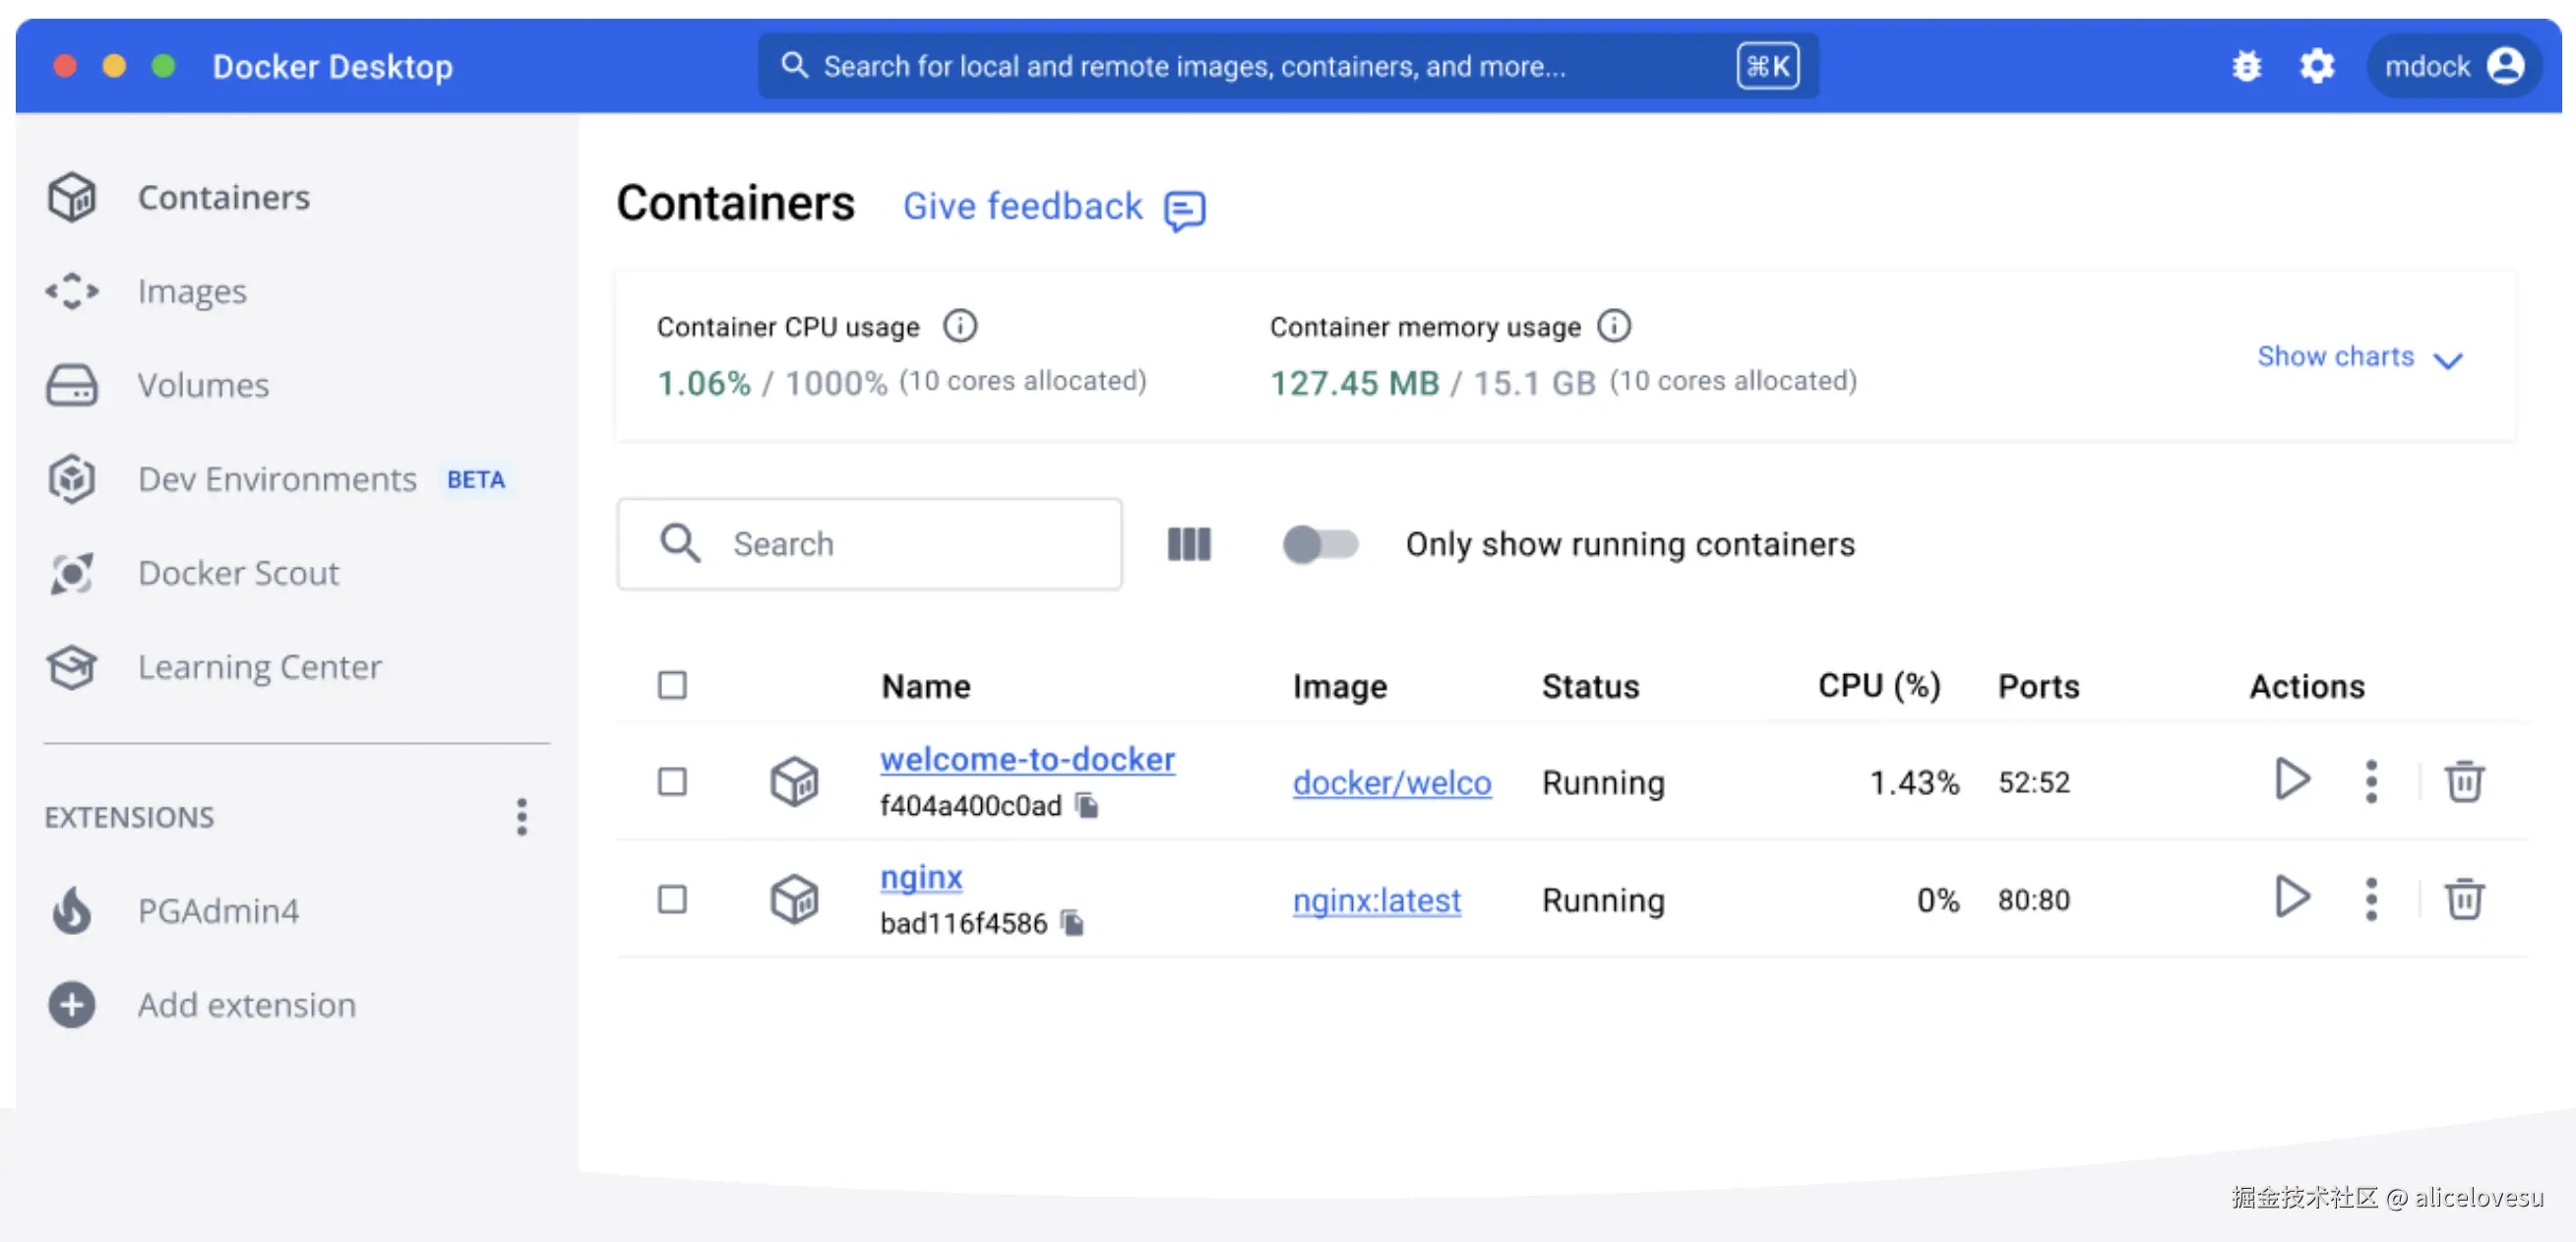The width and height of the screenshot is (2576, 1242).
Task: Open the nginx:latest image link
Action: point(1376,900)
